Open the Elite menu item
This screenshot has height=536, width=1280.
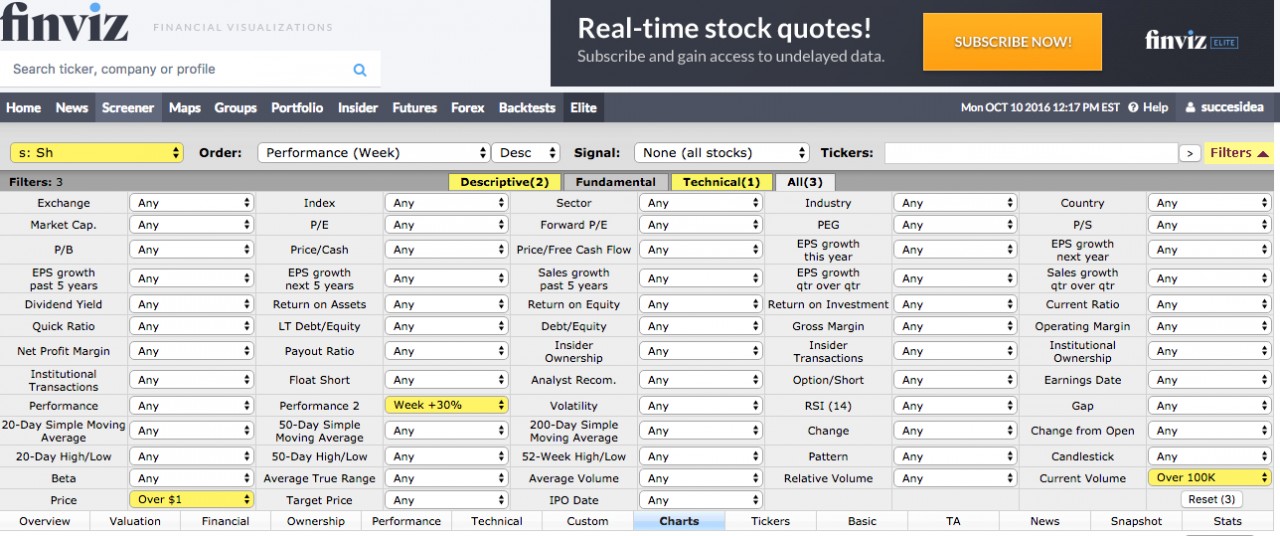(584, 108)
